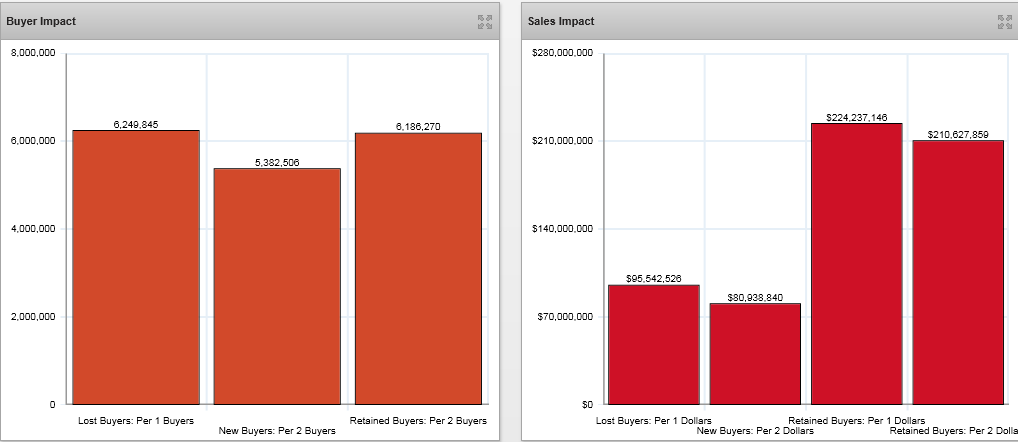Click the 'Retained Buyers: Per 2 Buyers' label
The height and width of the screenshot is (442, 1018).
coord(418,421)
